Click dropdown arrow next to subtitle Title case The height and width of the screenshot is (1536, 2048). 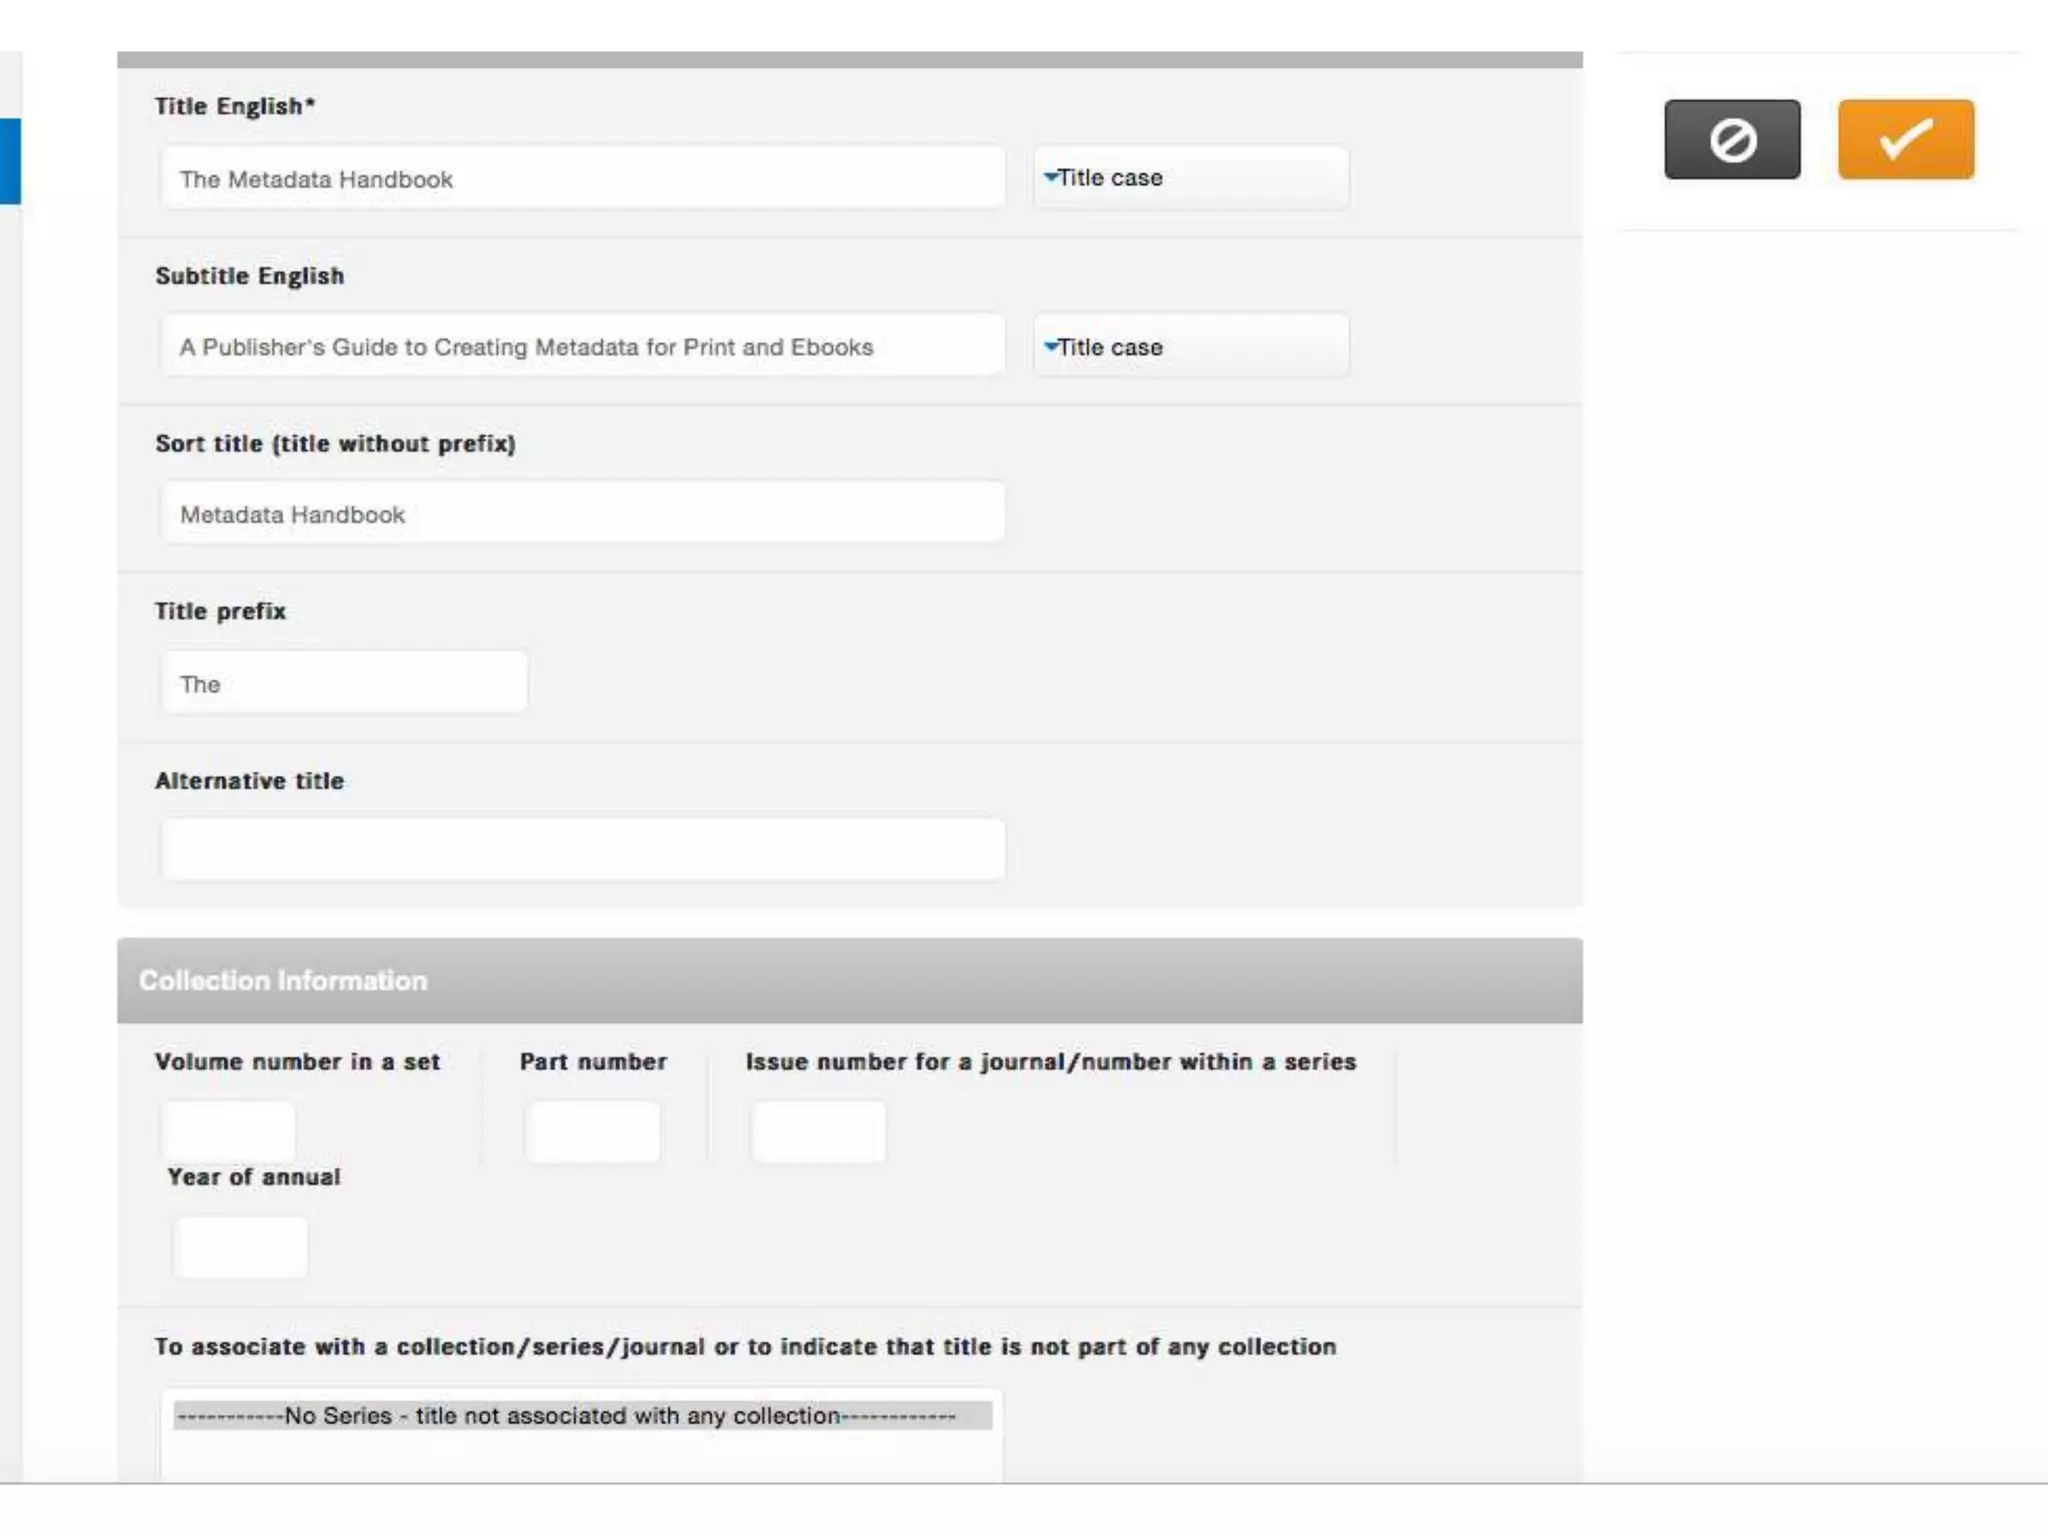pyautogui.click(x=1050, y=346)
